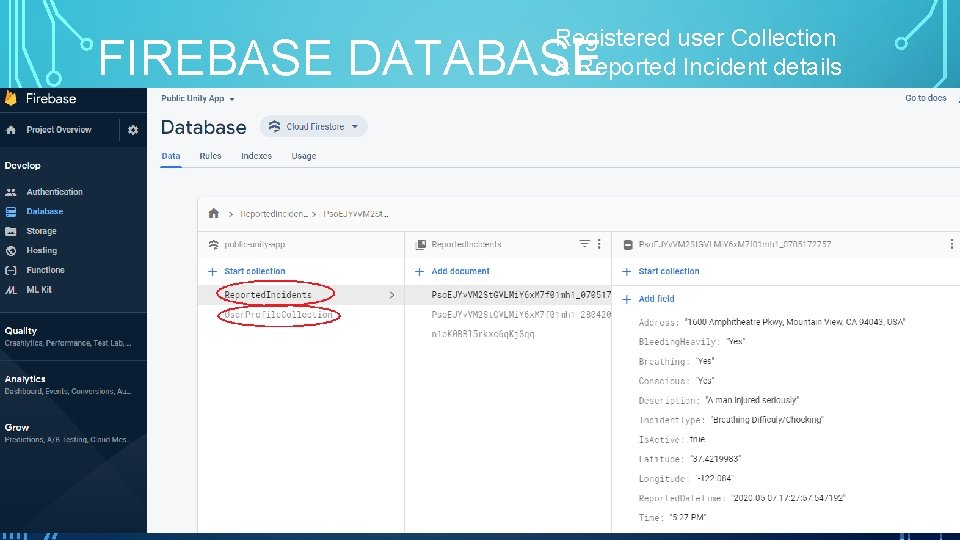Click Add document button
Screen dimensions: 960x540
coord(460,271)
